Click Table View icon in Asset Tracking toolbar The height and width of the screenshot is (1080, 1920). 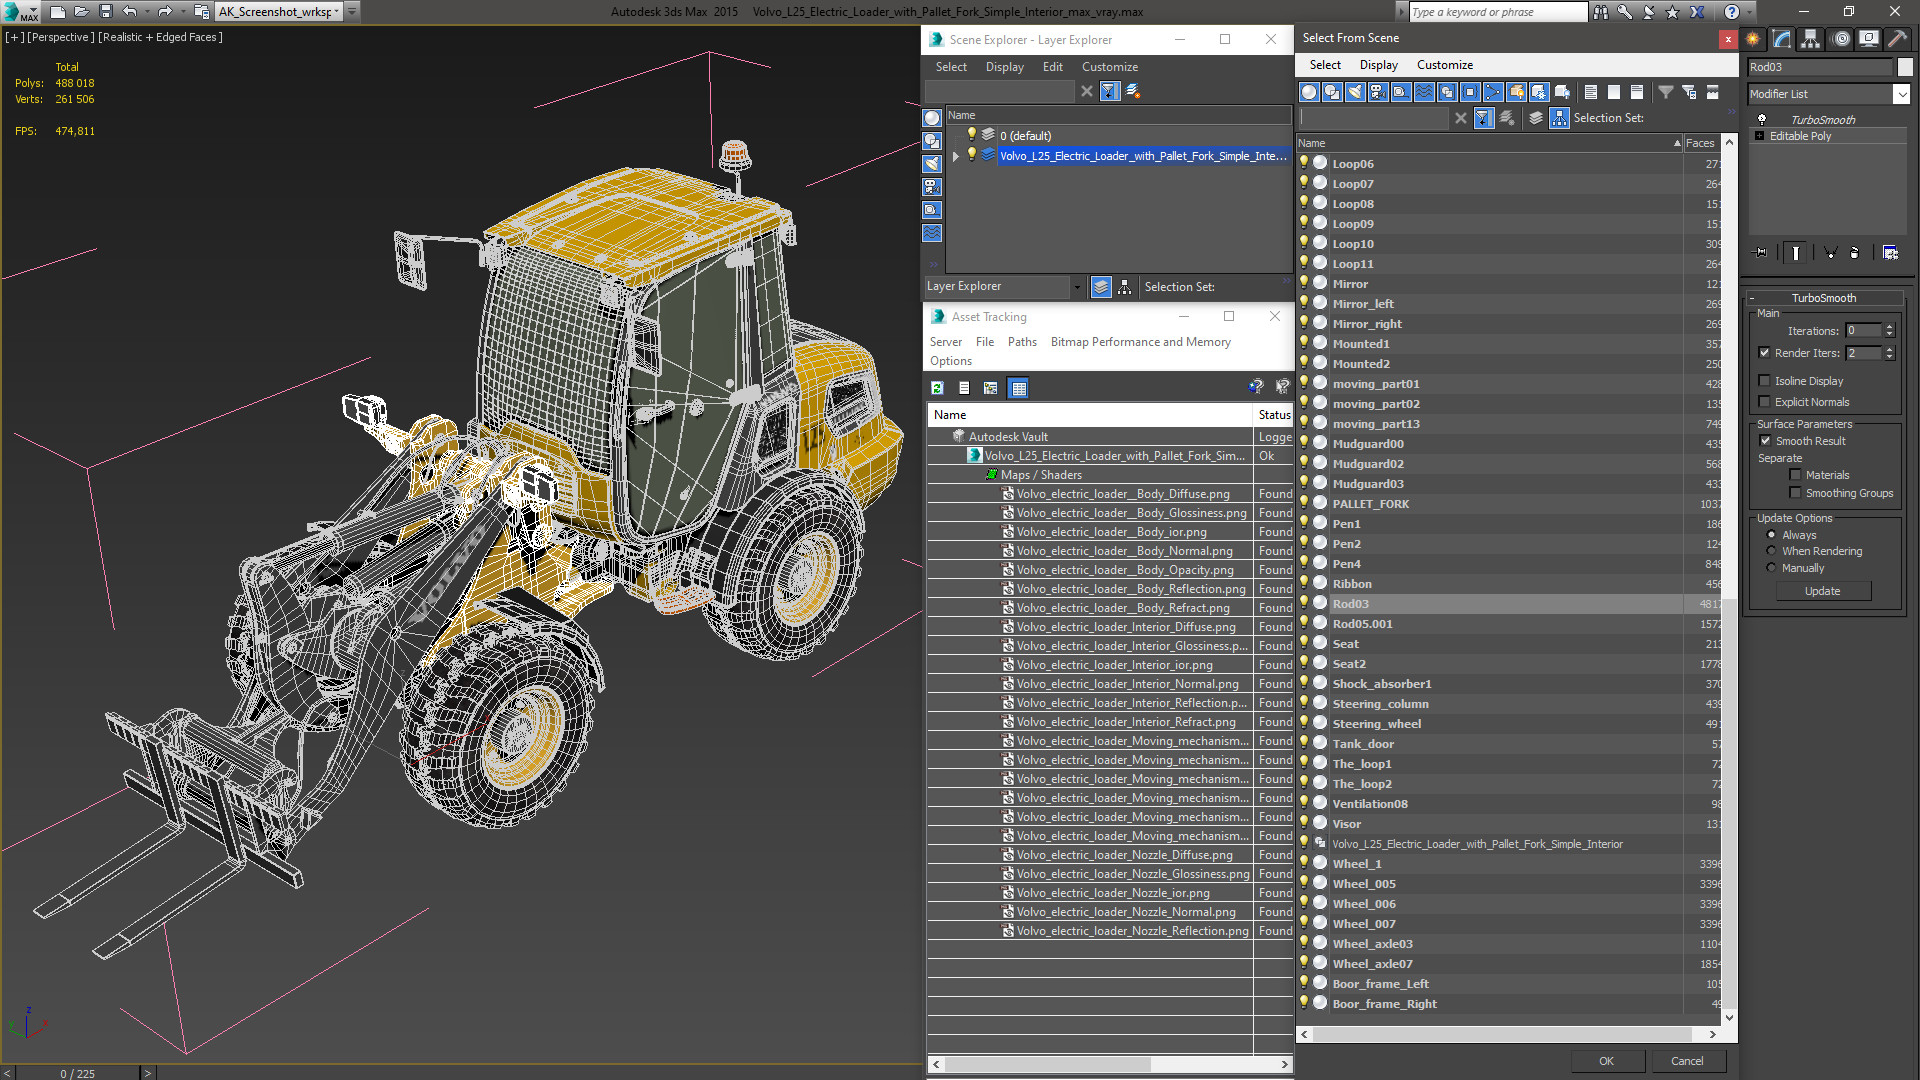[x=1018, y=388]
